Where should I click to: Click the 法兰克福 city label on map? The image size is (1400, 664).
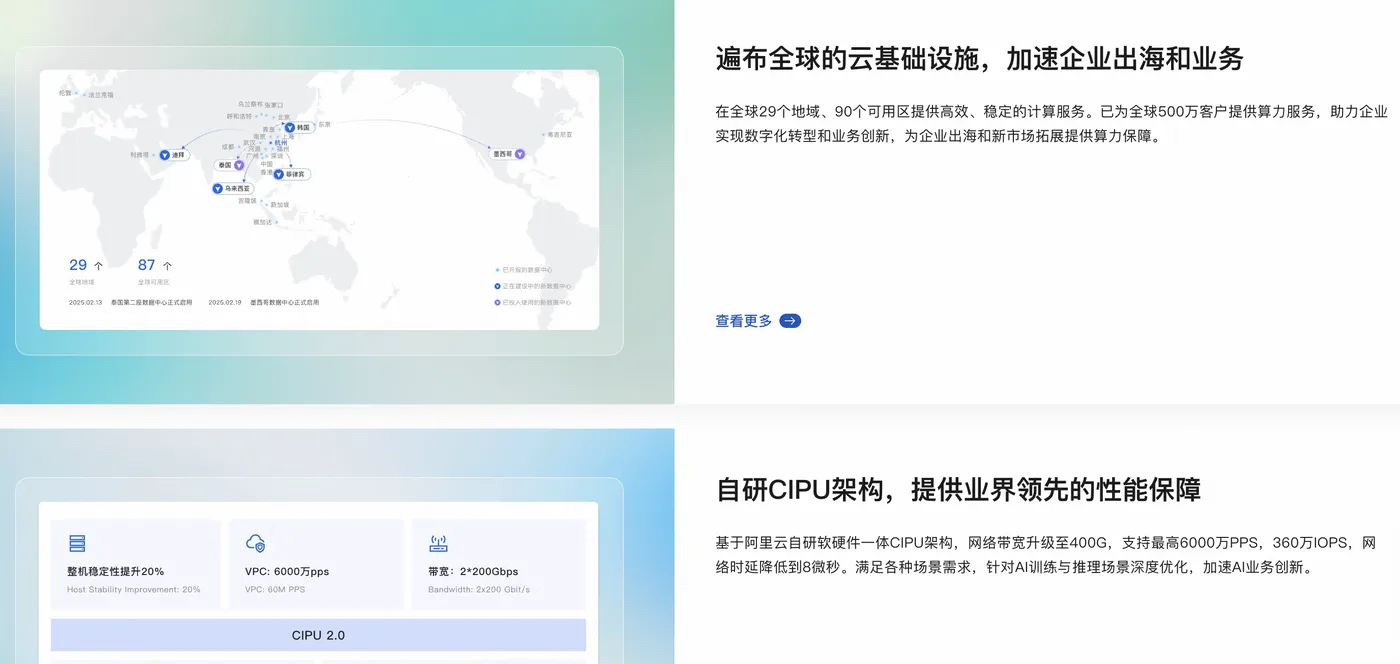coord(101,95)
